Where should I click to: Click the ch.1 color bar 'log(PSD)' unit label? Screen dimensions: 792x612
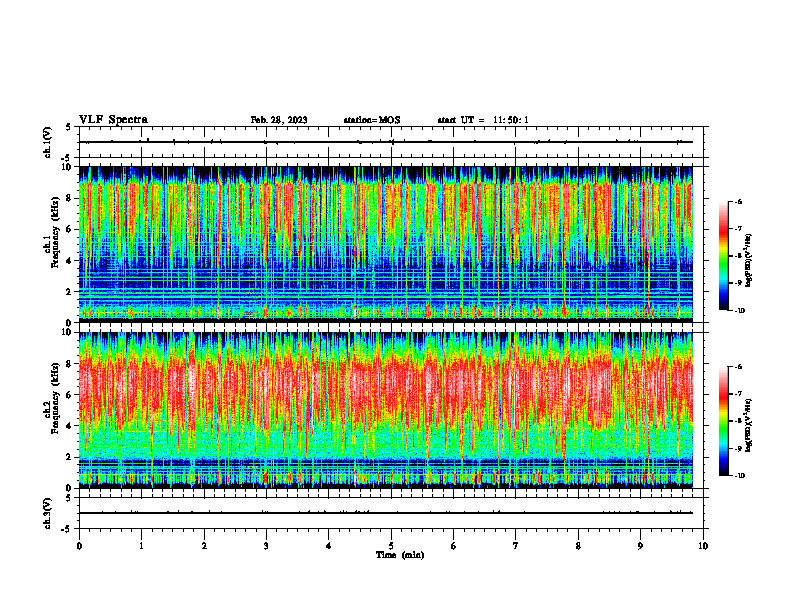[749, 261]
